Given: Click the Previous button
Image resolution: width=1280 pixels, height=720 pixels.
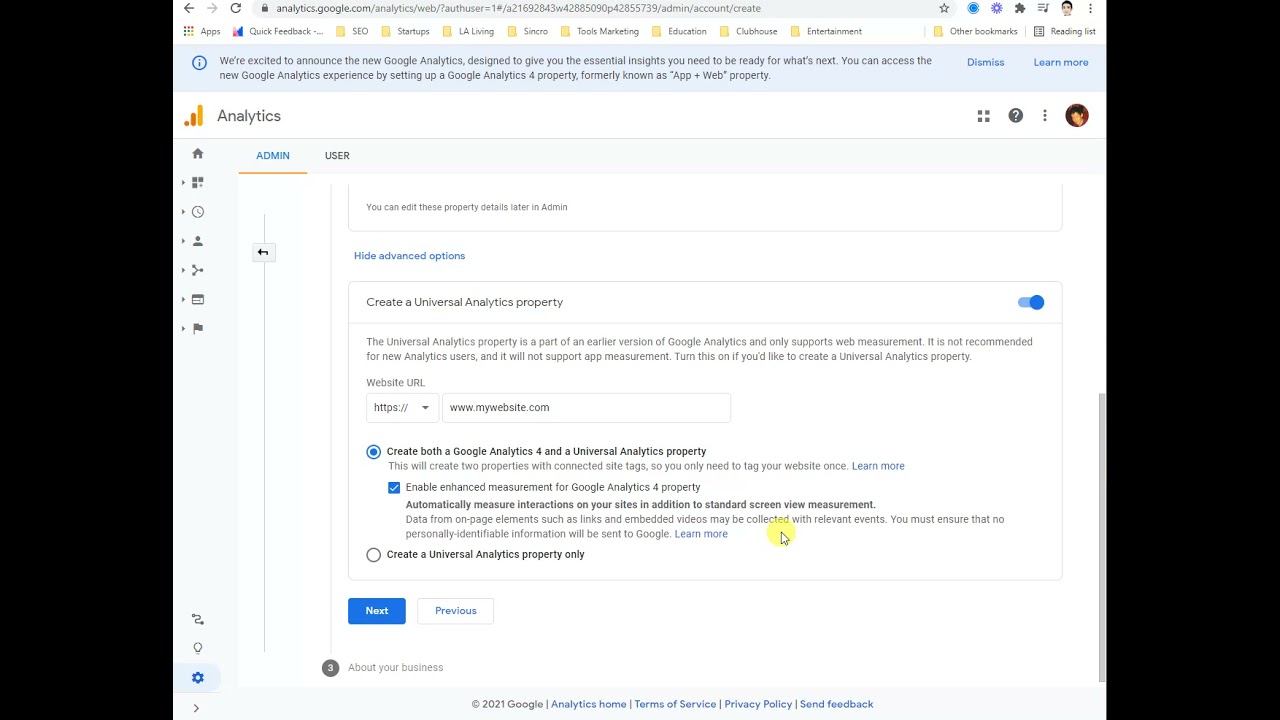Looking at the screenshot, I should pyautogui.click(x=456, y=611).
